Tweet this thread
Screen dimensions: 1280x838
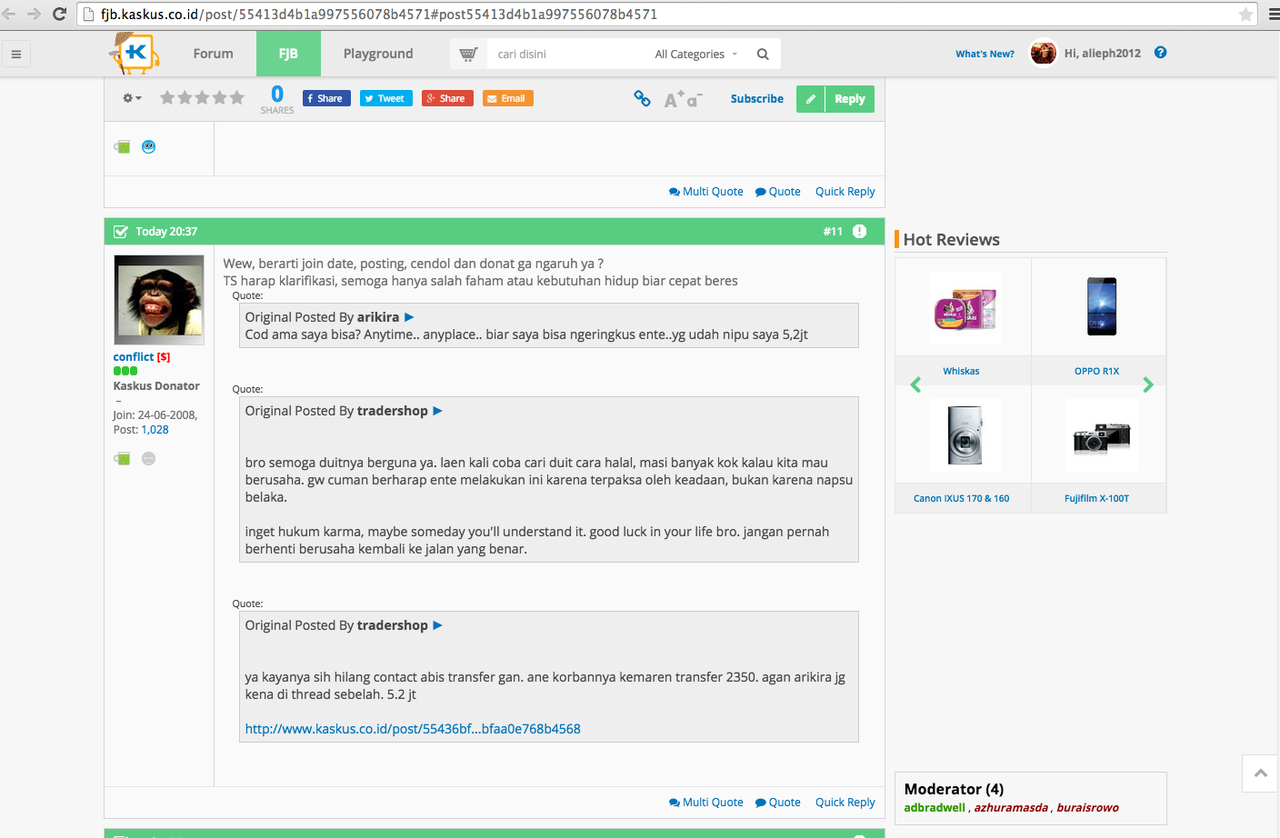[x=386, y=98]
